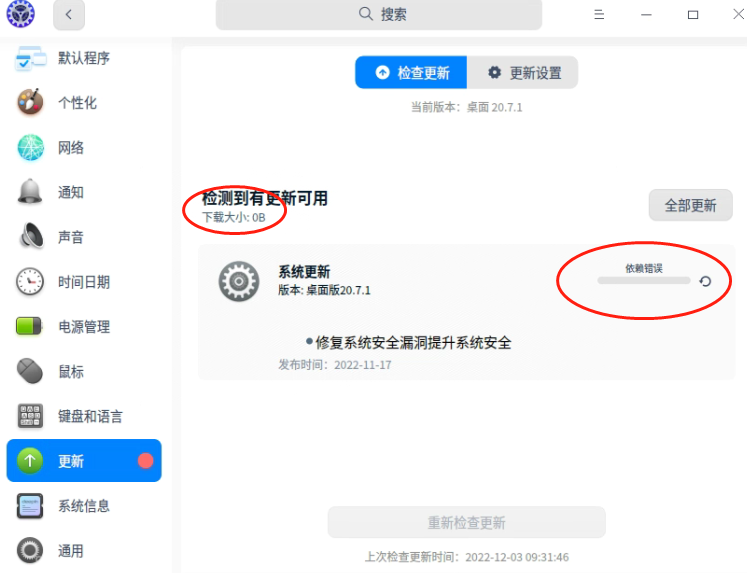
Task: Select the 个性化 sidebar label
Action: pyautogui.click(x=77, y=102)
